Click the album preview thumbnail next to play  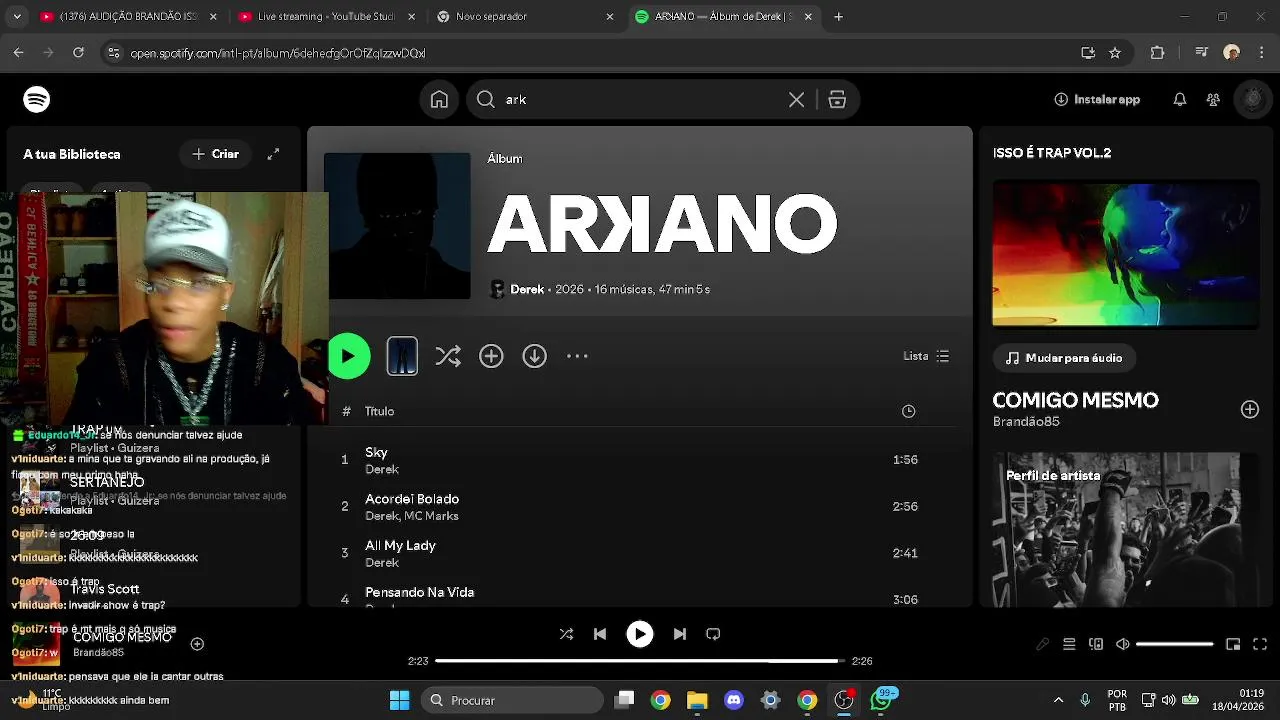pos(402,356)
